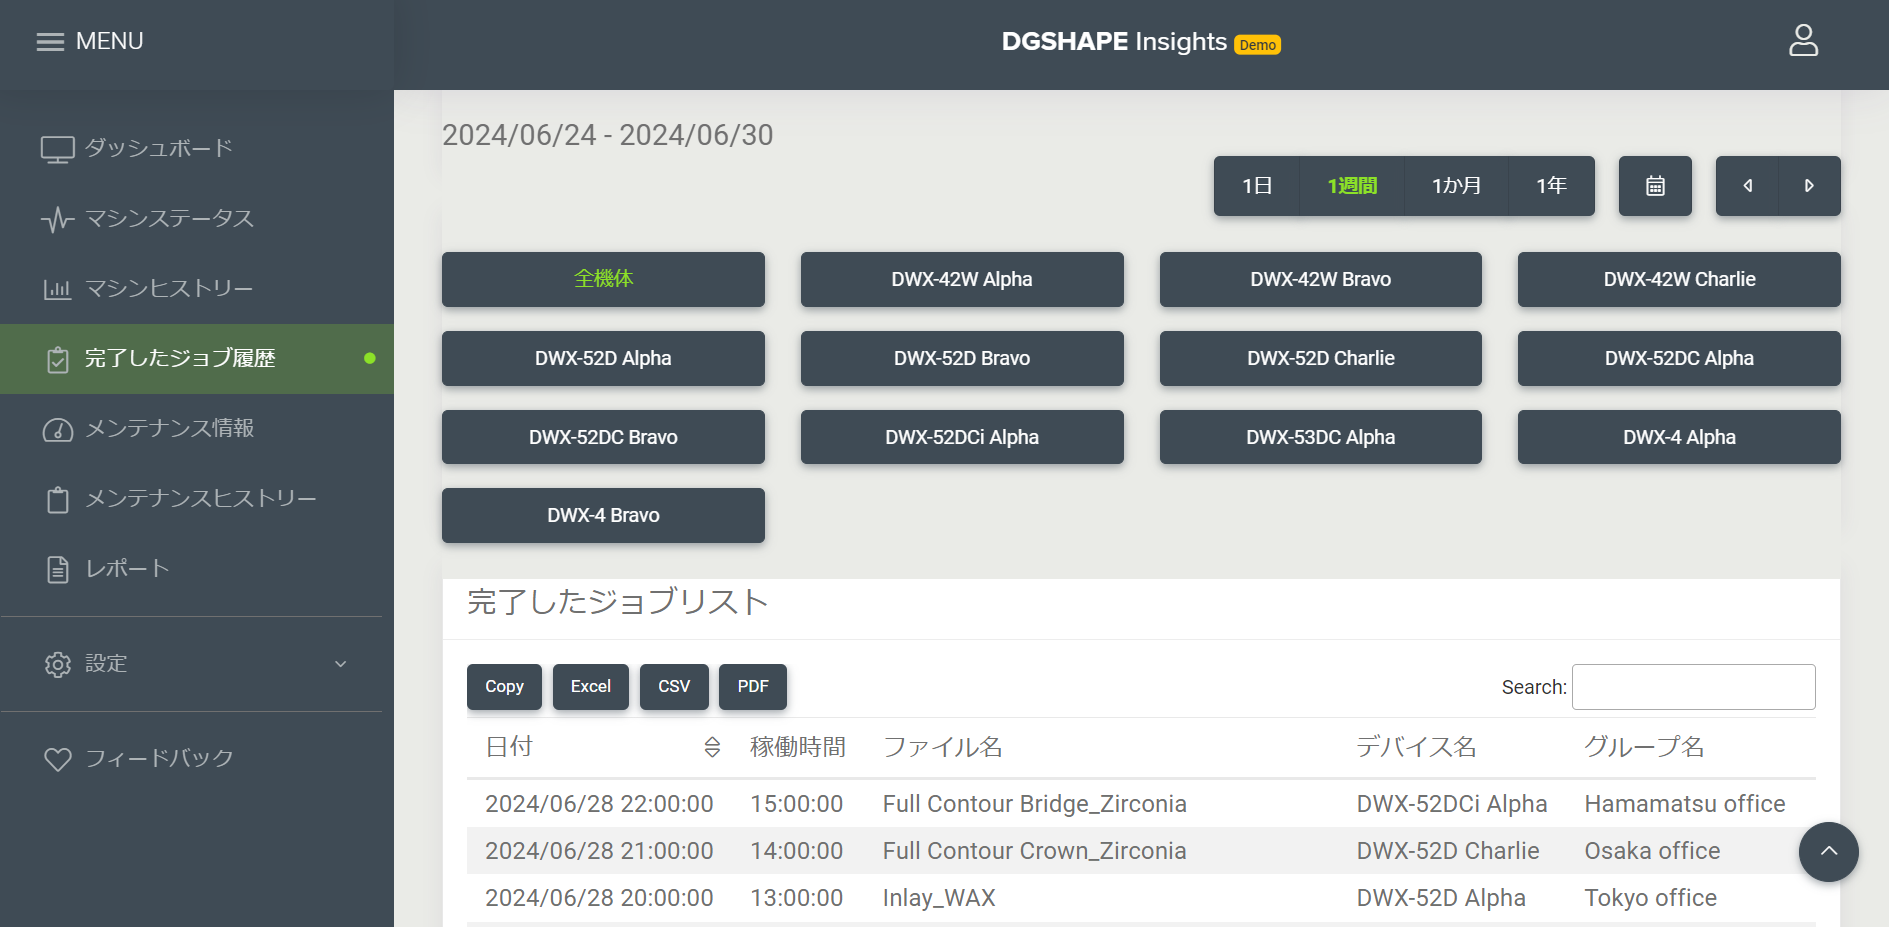Screen dimensions: 1889x927
Task: Open メンテナンス情報 menu item
Action: click(197, 429)
